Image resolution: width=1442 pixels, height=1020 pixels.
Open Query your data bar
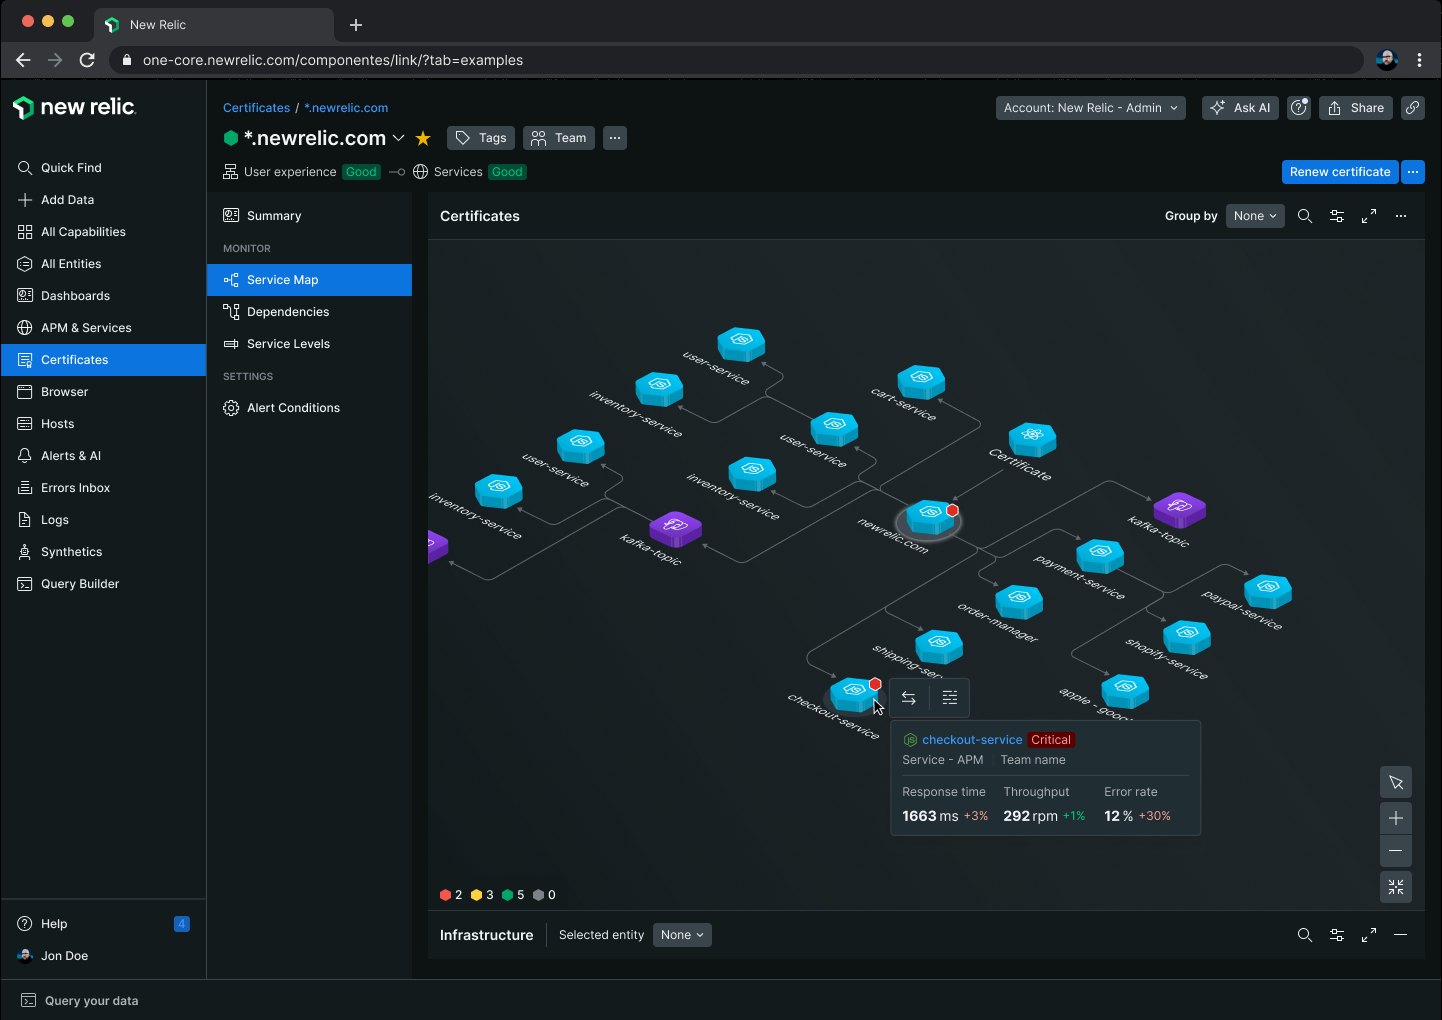click(80, 1000)
